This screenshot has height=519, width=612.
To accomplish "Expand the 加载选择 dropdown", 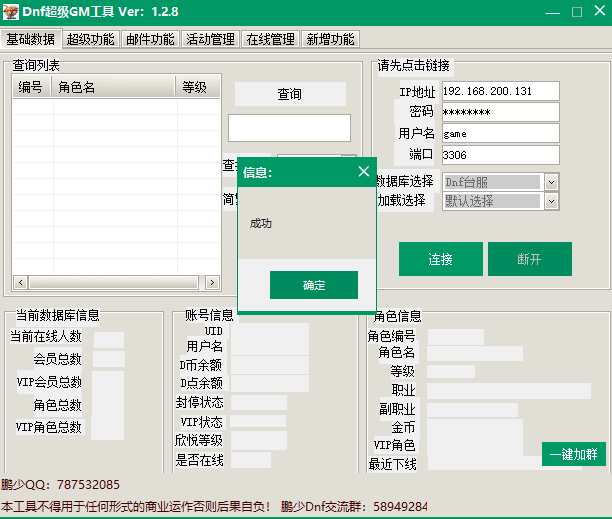I will (550, 201).
